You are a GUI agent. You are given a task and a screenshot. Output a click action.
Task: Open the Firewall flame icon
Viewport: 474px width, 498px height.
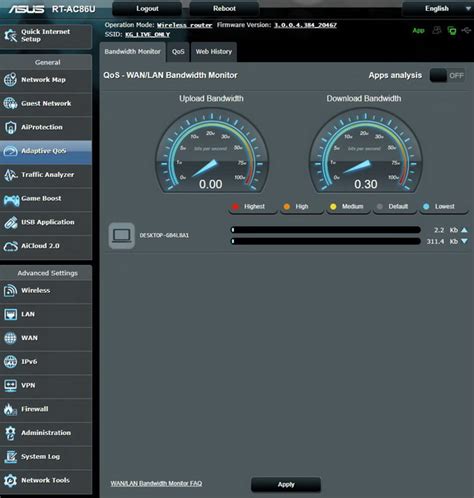tap(10, 409)
